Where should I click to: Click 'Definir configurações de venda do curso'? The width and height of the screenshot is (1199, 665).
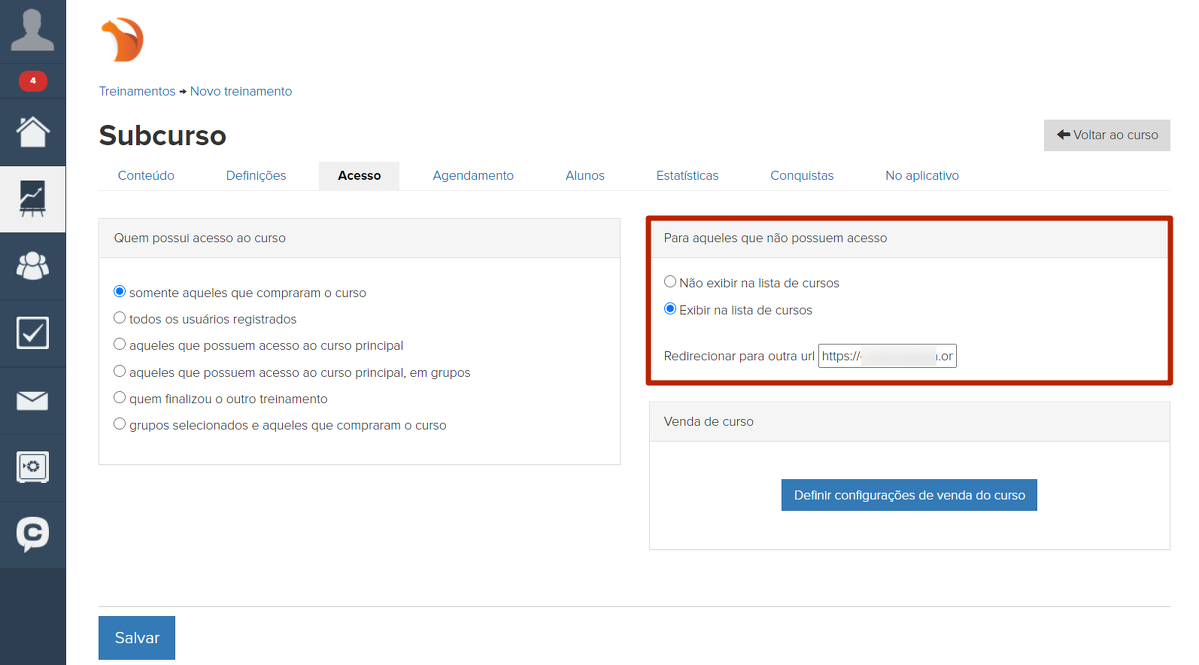coord(909,495)
